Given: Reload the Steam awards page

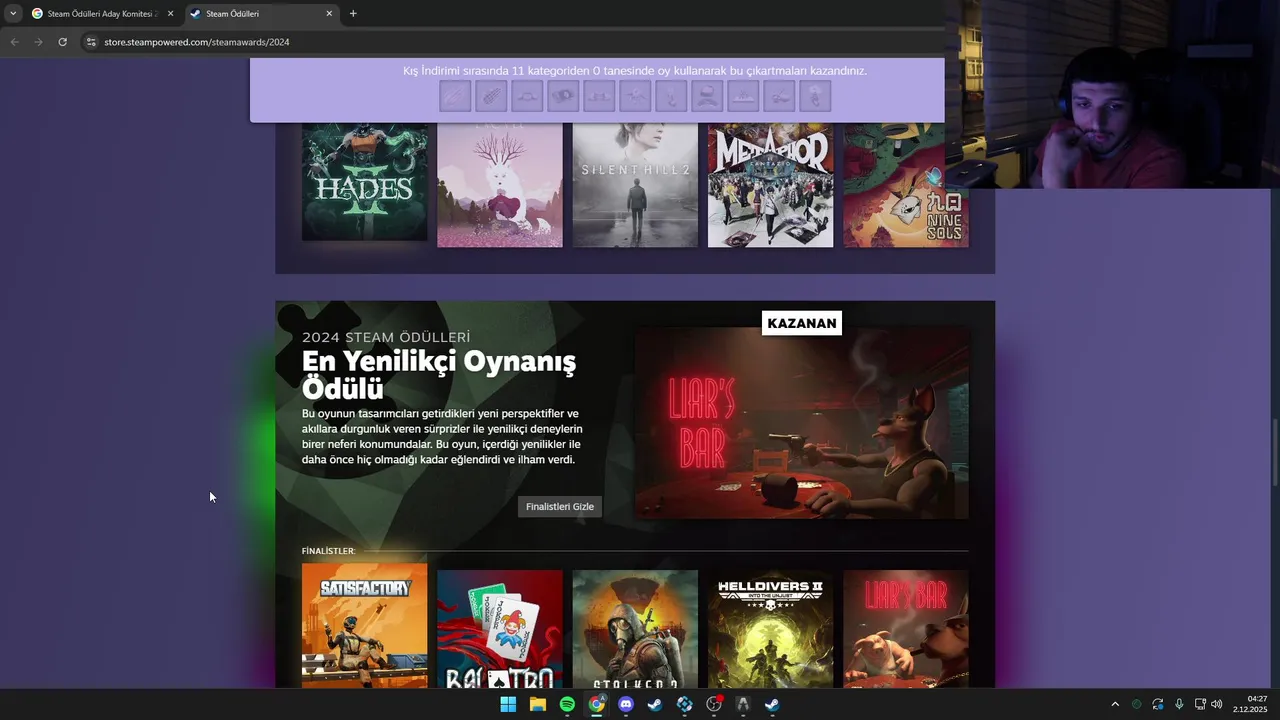Looking at the screenshot, I should [62, 42].
